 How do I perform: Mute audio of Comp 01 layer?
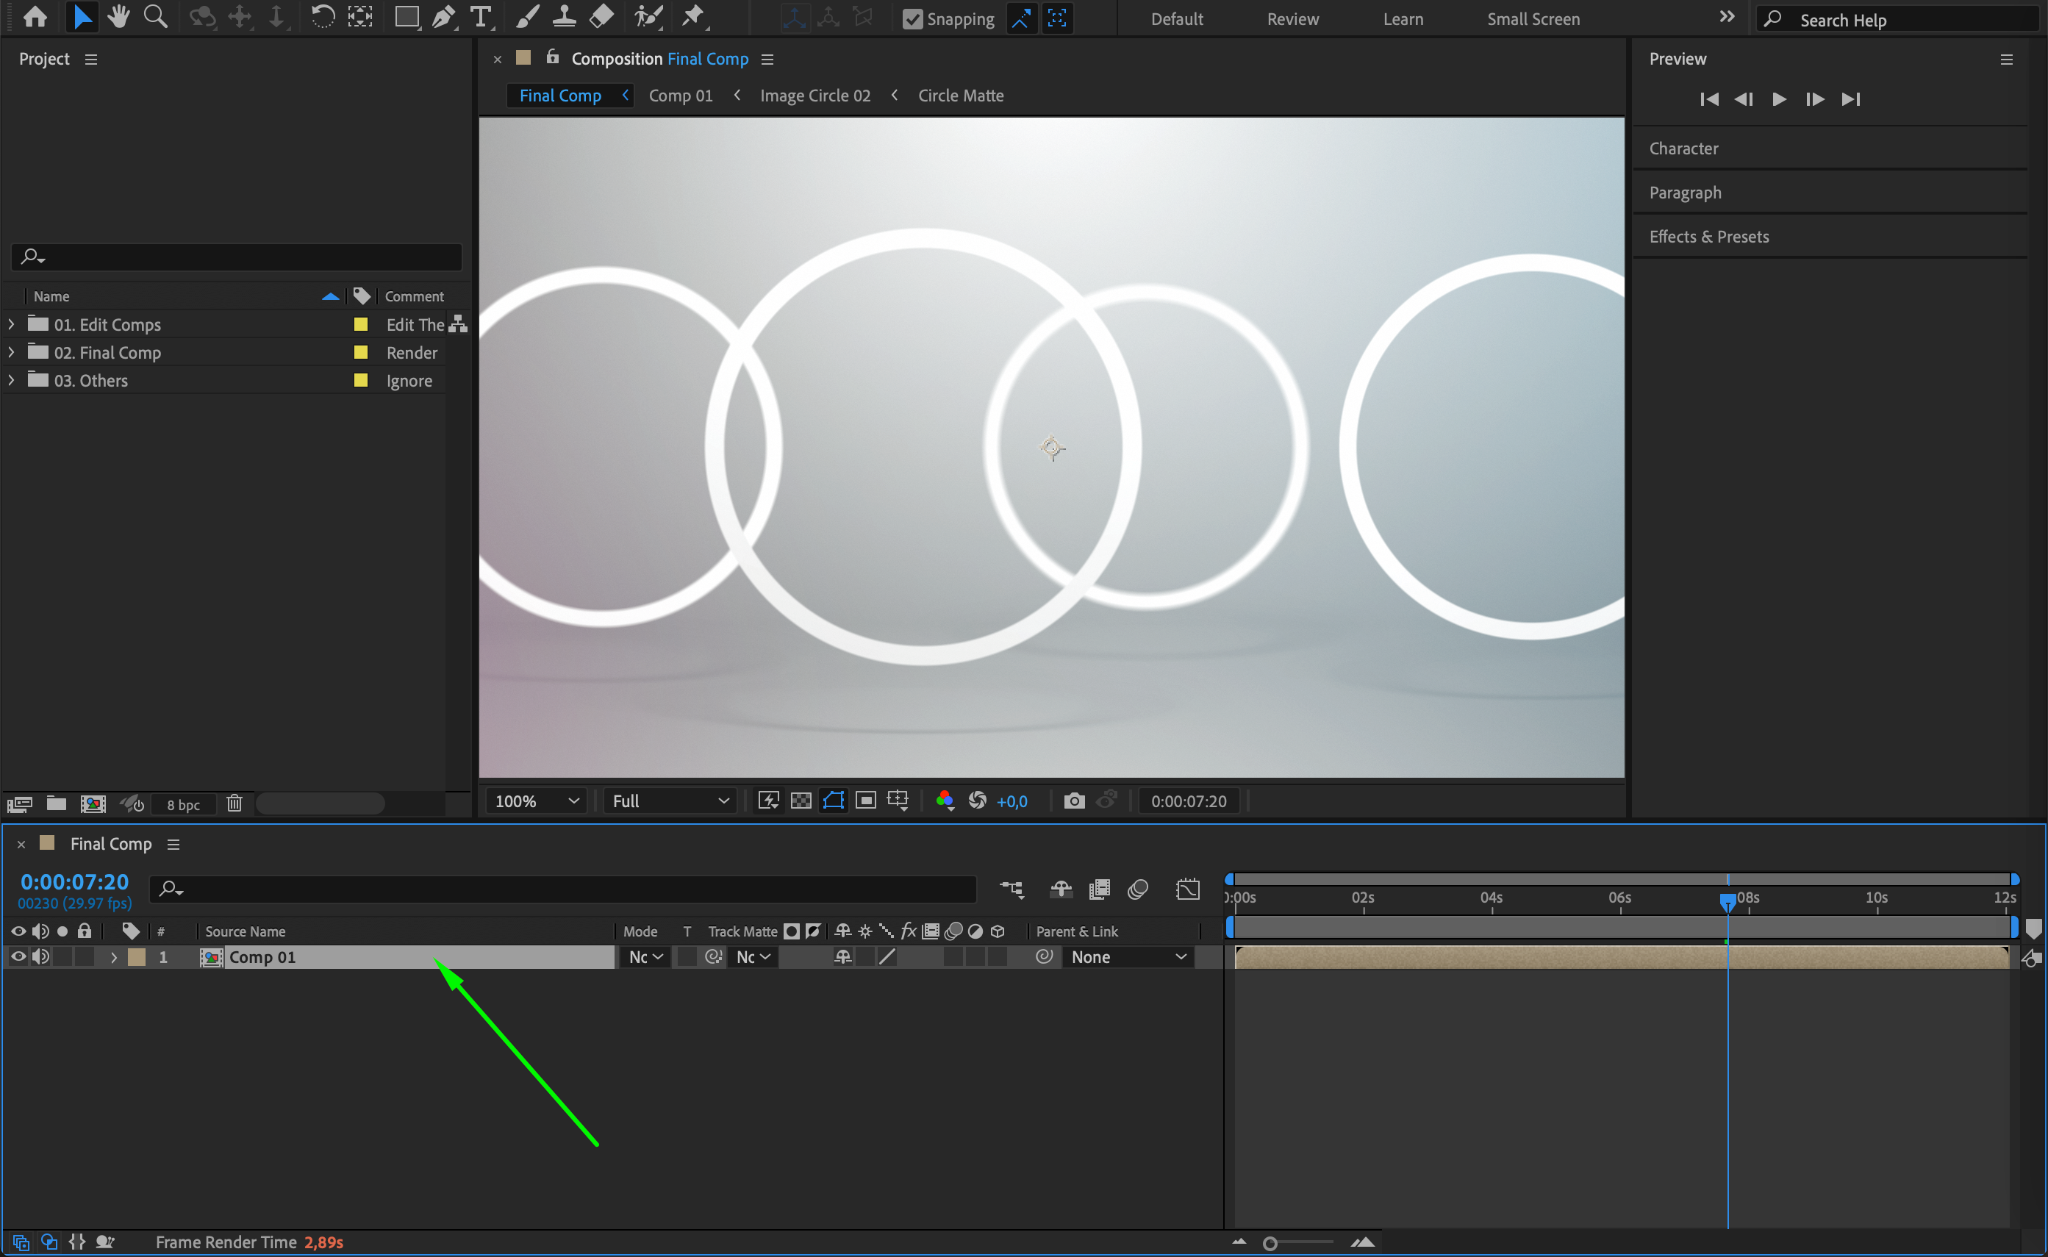[41, 957]
